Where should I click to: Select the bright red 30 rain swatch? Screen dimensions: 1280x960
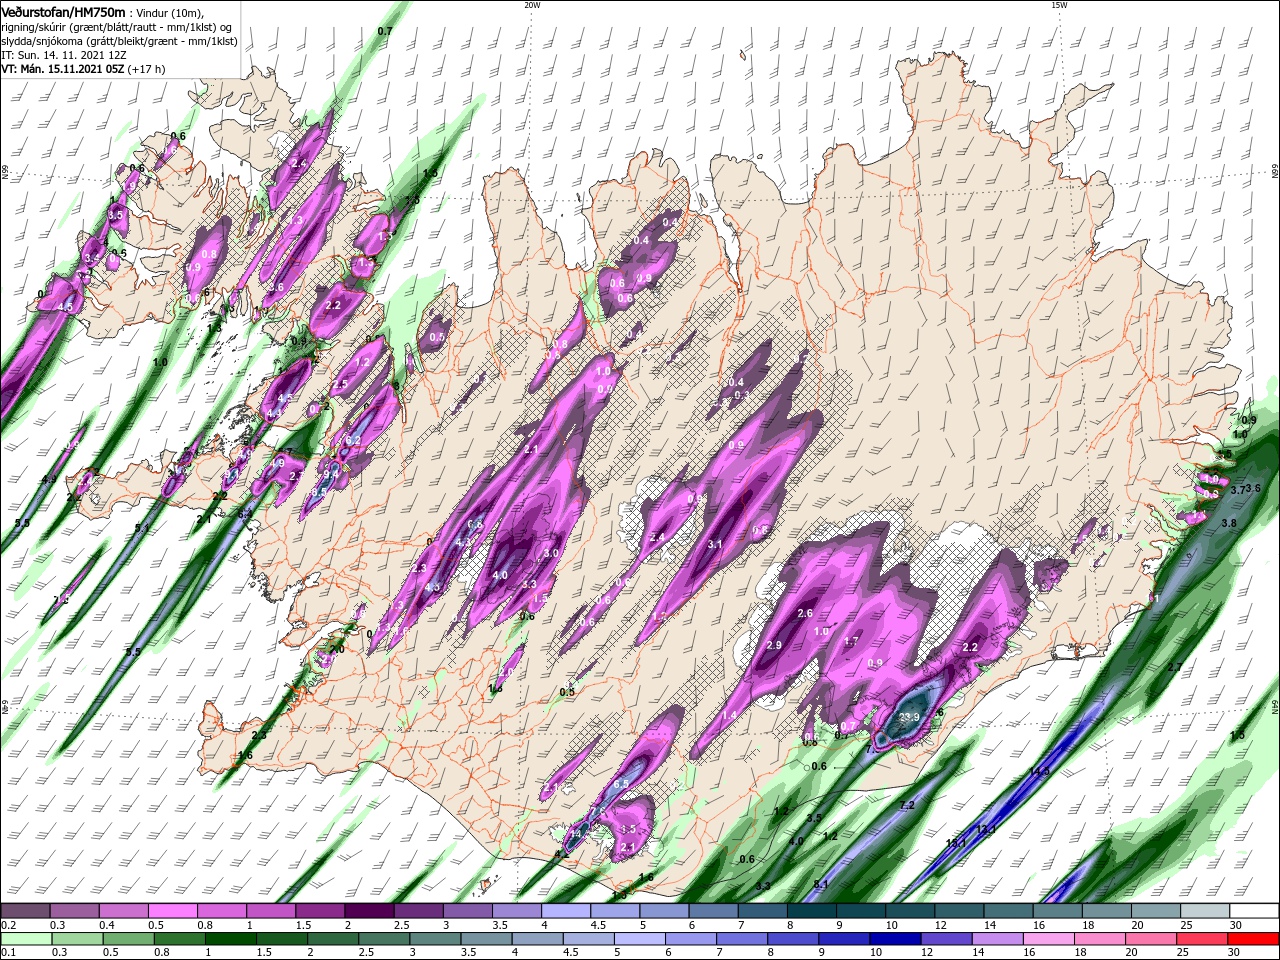click(1252, 939)
